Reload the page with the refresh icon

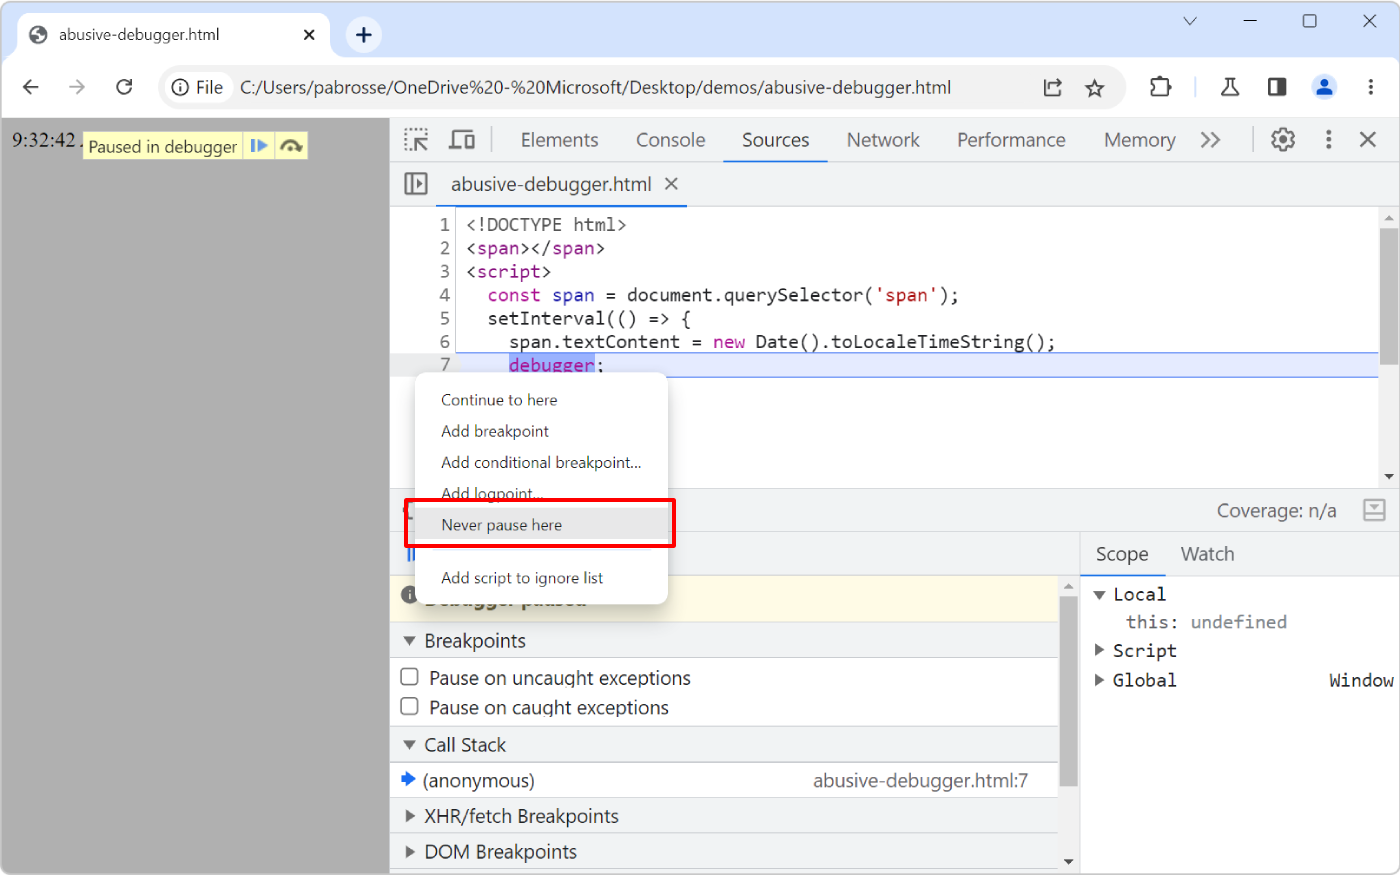pyautogui.click(x=124, y=87)
